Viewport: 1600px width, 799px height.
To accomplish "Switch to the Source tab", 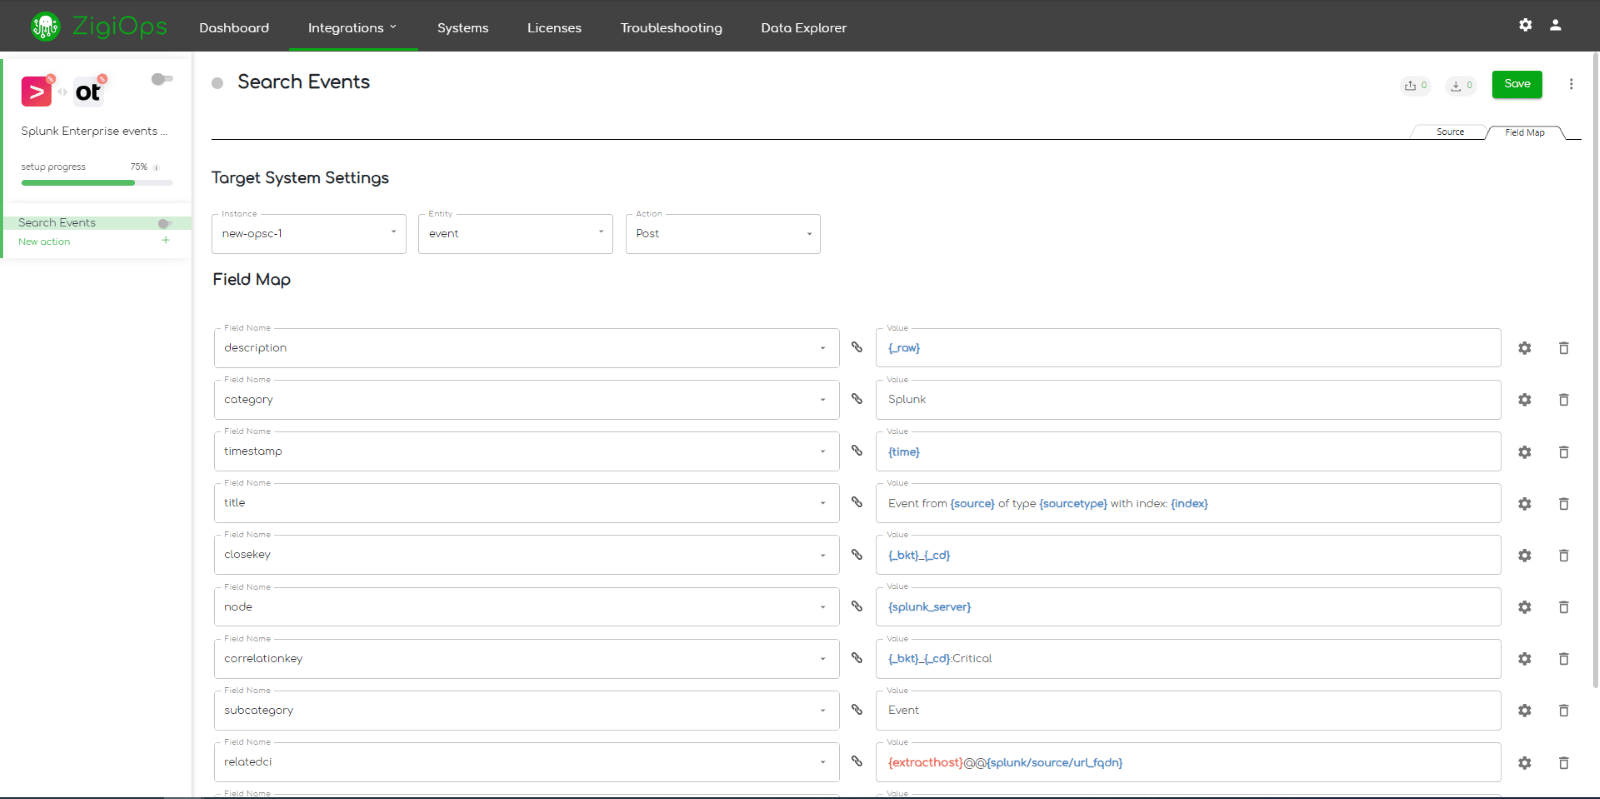I will pyautogui.click(x=1450, y=132).
